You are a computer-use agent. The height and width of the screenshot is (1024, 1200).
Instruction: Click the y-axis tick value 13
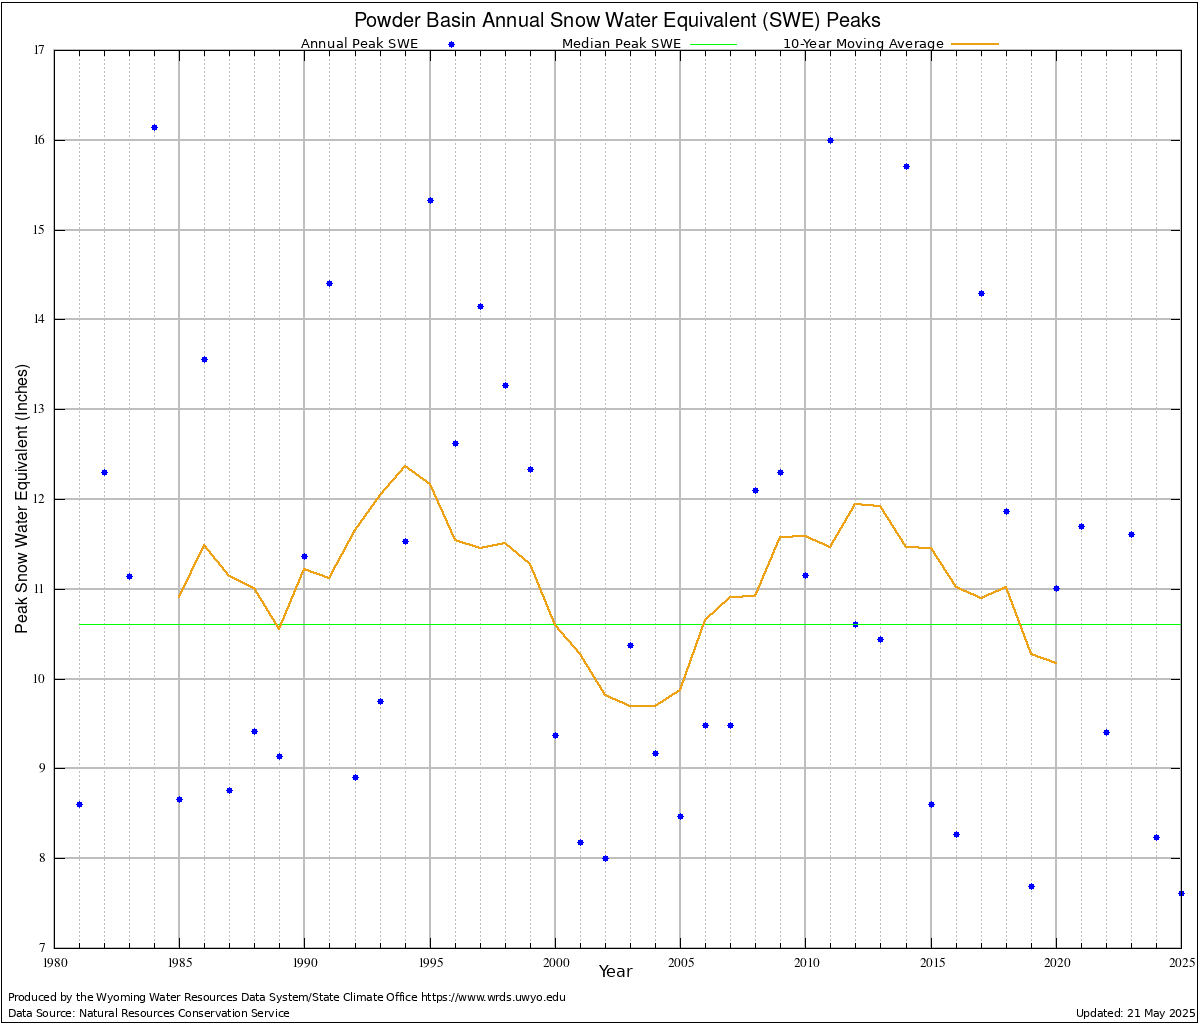[40, 409]
